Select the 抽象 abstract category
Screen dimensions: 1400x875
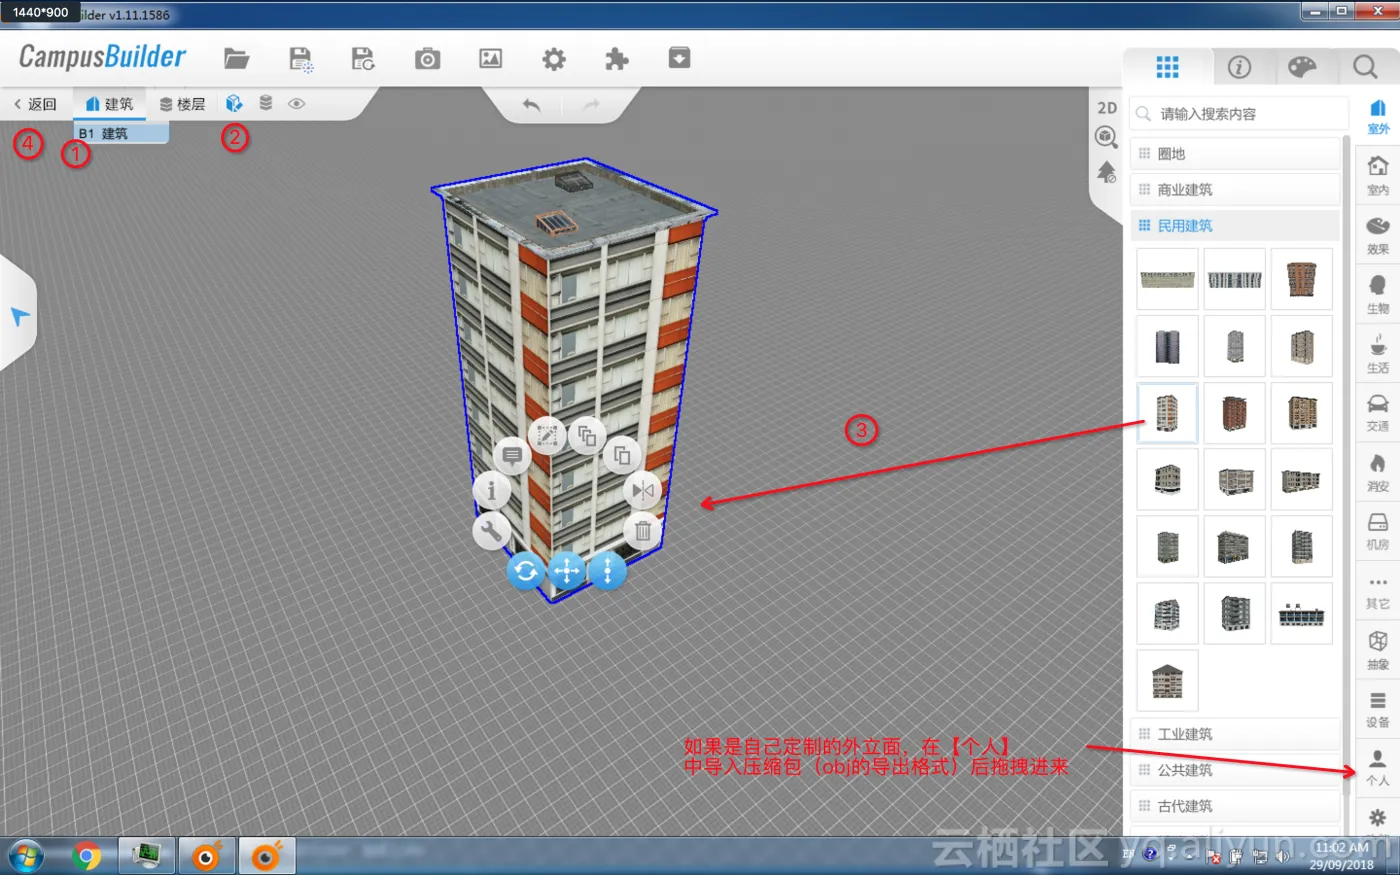1378,650
